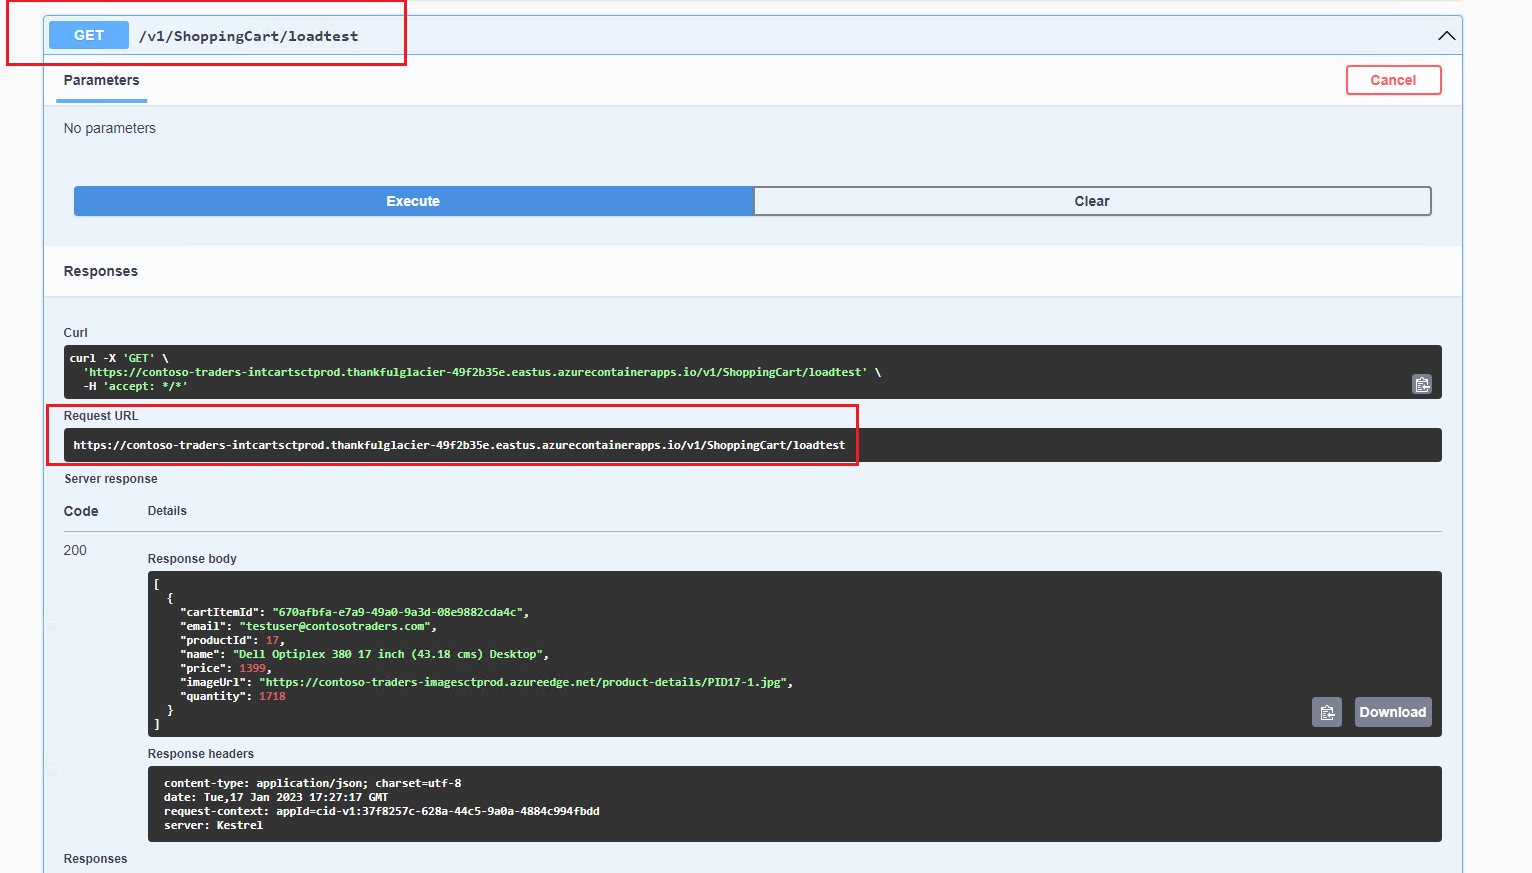Click the imageUrl link value
The width and height of the screenshot is (1532, 873).
[523, 682]
